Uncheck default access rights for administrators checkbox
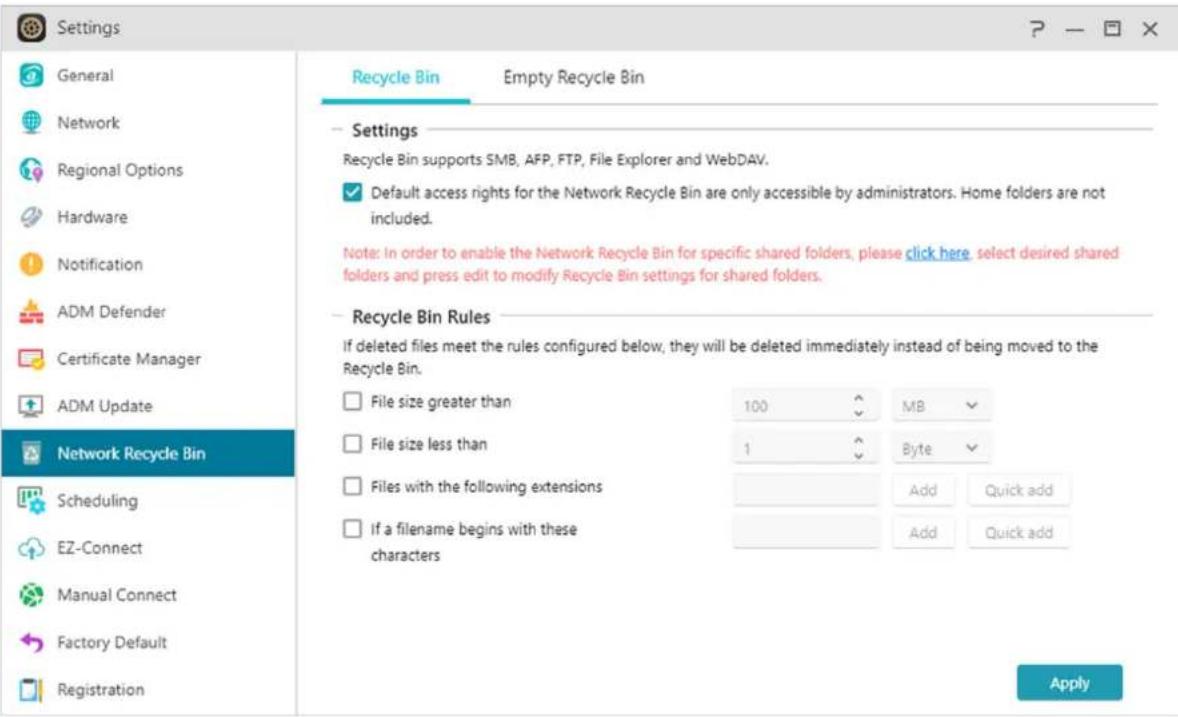The height and width of the screenshot is (717, 1178). tap(352, 193)
